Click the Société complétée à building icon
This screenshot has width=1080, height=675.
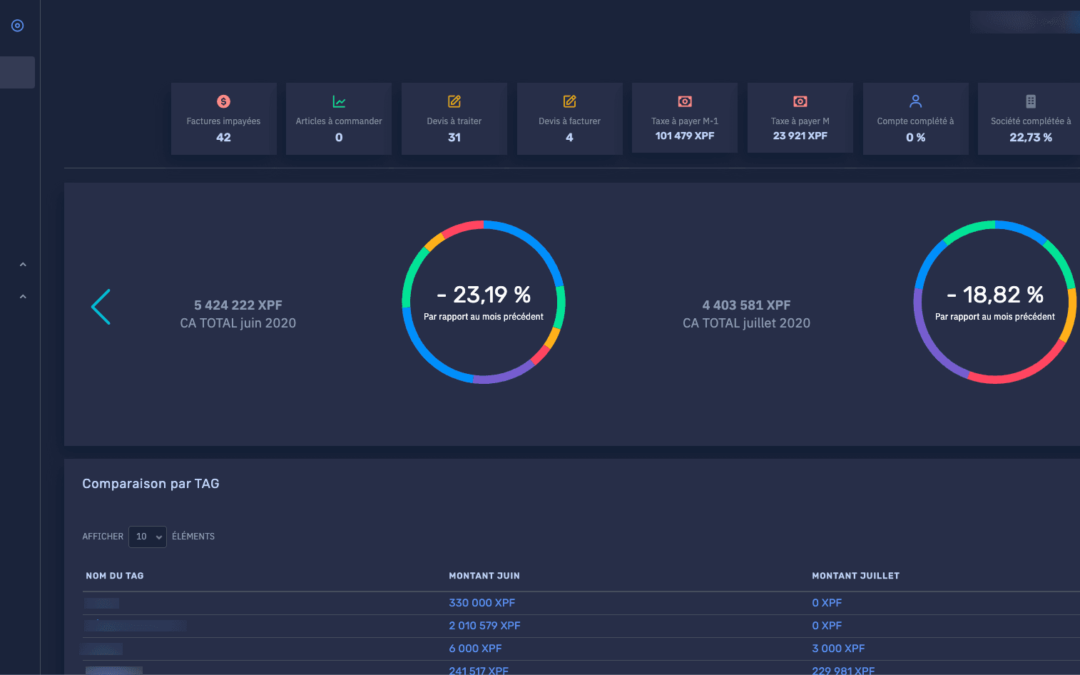[1031, 102]
